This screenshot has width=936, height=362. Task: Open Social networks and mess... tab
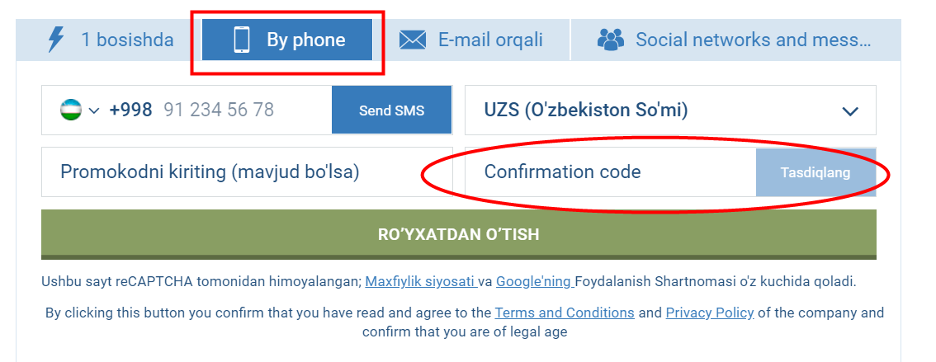pyautogui.click(x=735, y=40)
